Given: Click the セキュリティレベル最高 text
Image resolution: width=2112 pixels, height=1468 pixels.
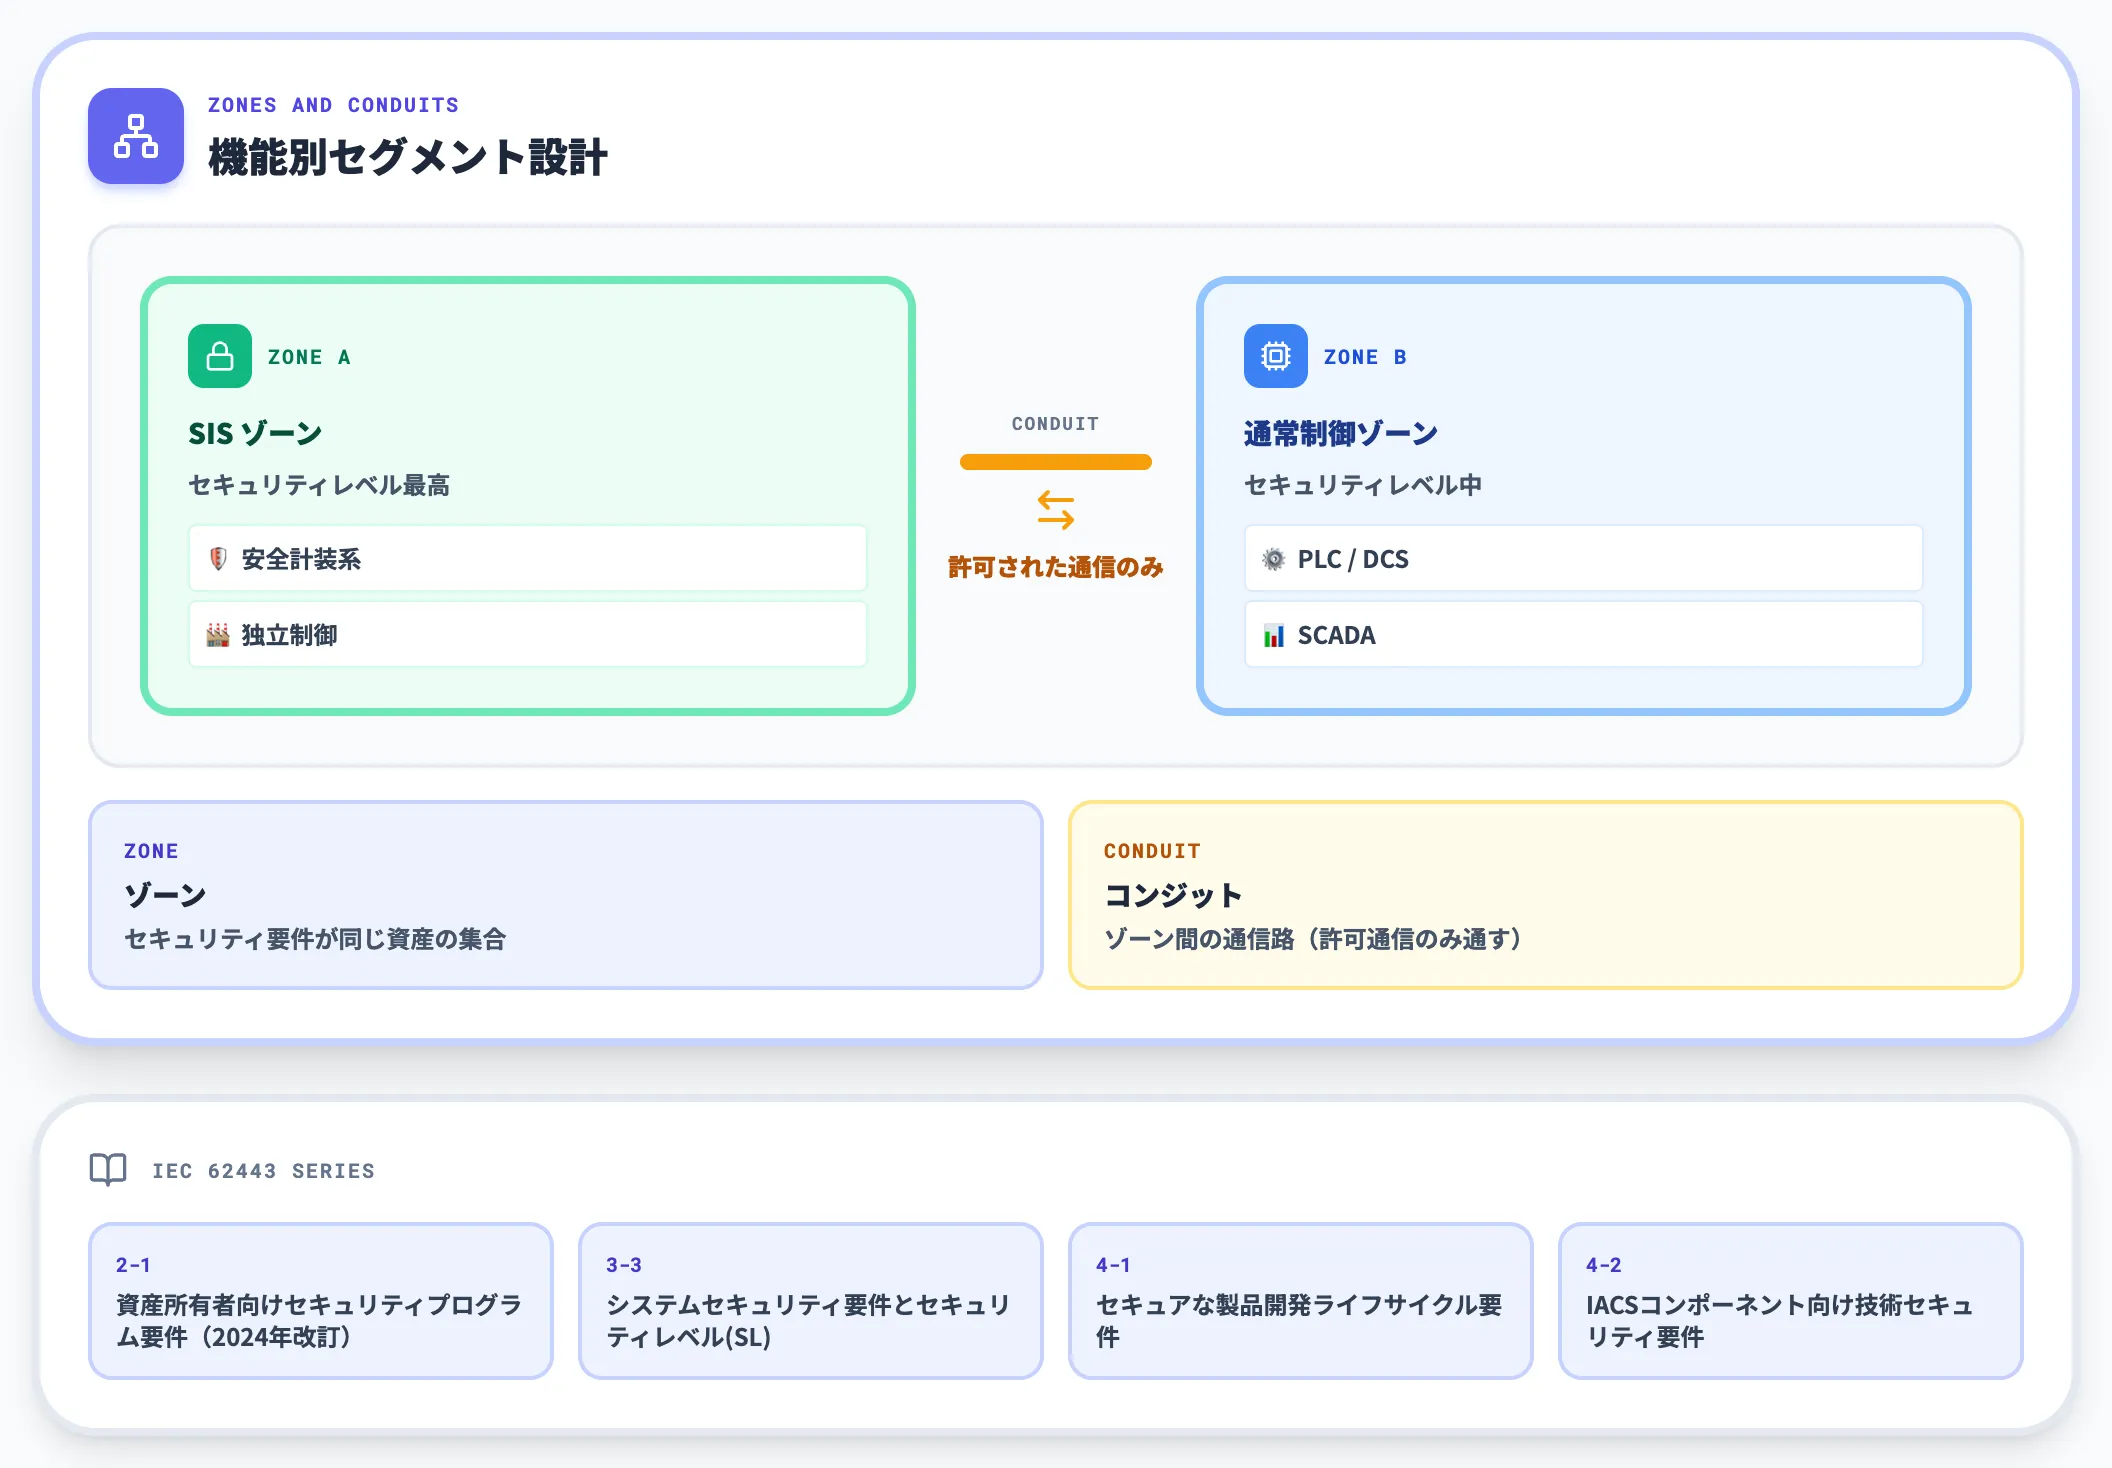Looking at the screenshot, I should coord(319,485).
